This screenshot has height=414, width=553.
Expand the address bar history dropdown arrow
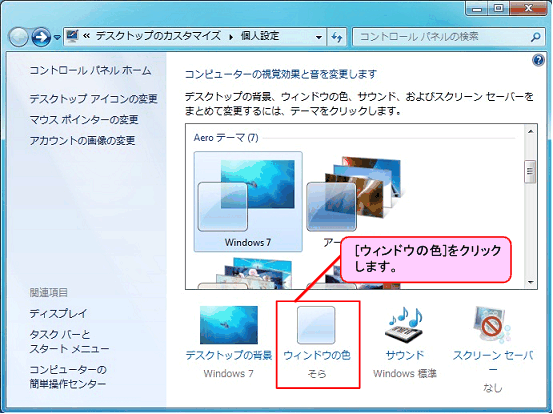click(319, 37)
